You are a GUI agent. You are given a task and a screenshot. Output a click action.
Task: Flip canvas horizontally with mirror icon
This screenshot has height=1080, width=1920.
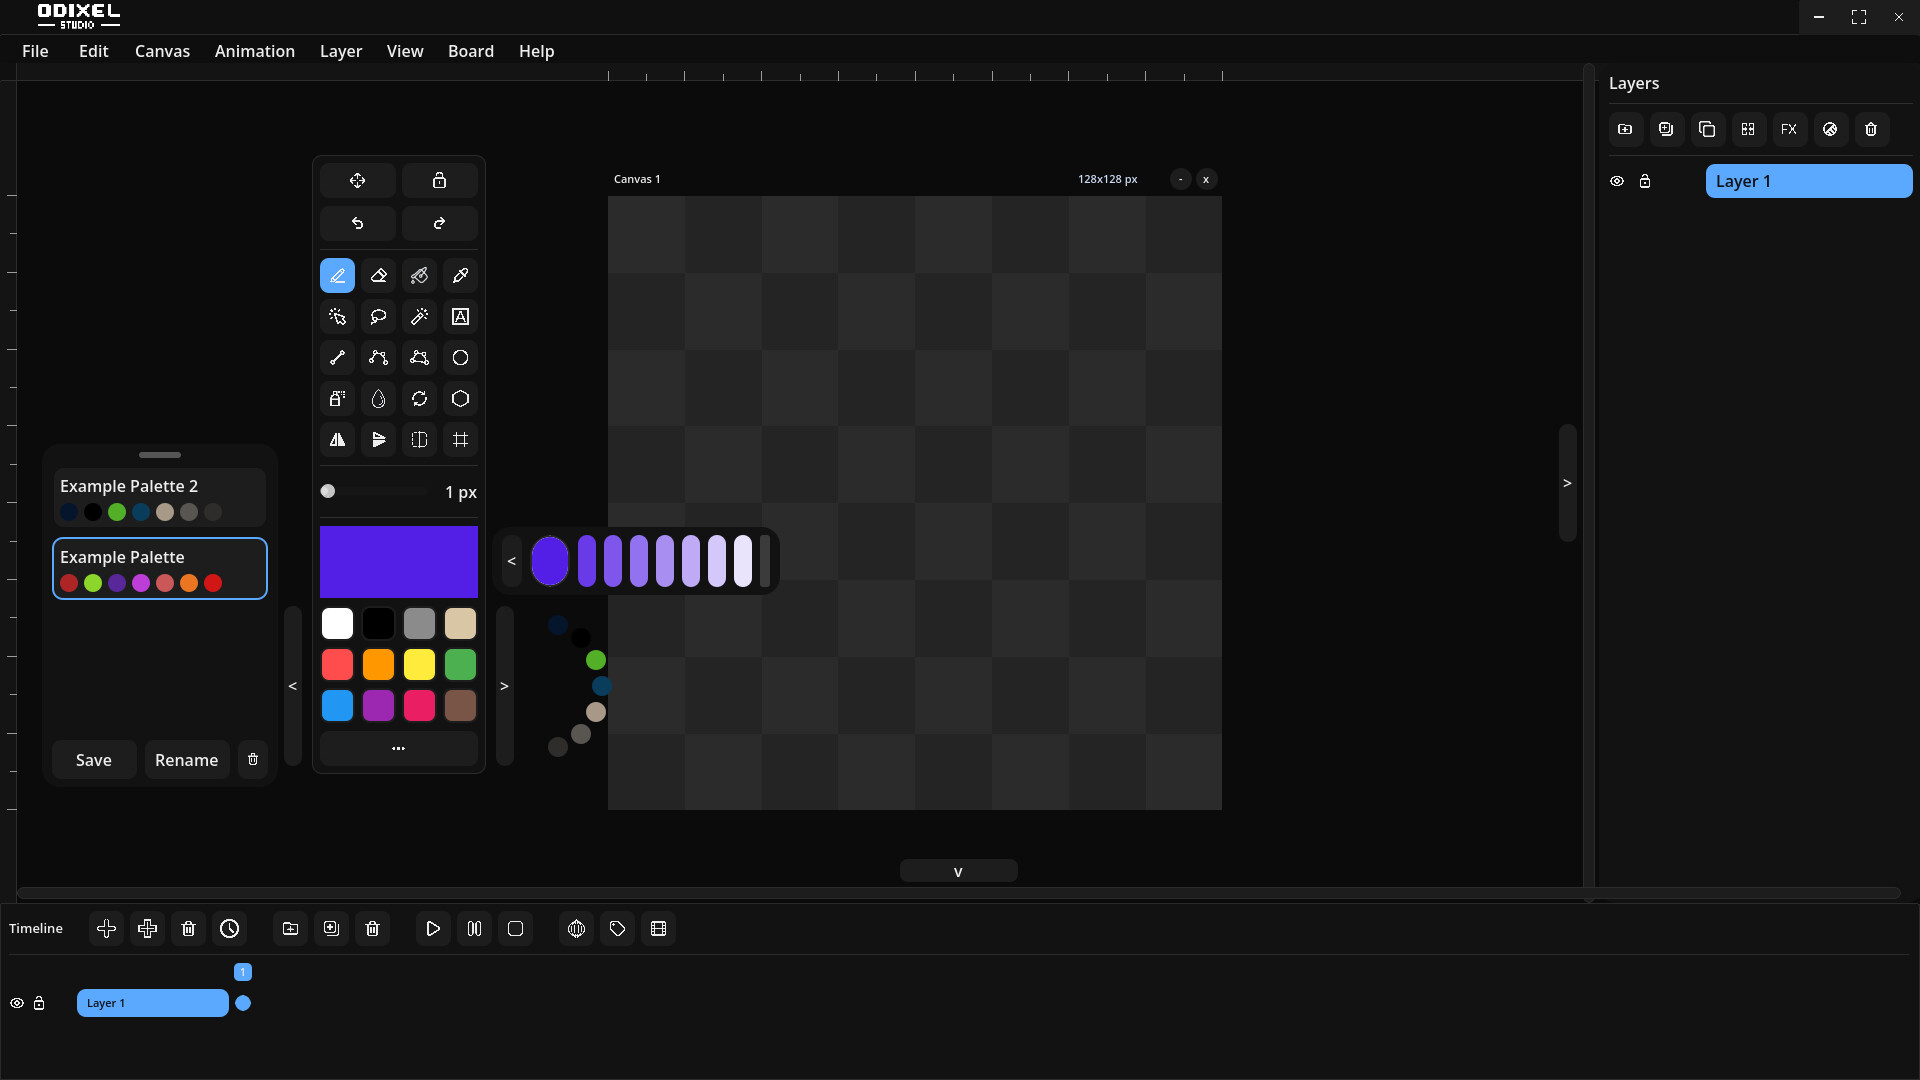click(337, 440)
